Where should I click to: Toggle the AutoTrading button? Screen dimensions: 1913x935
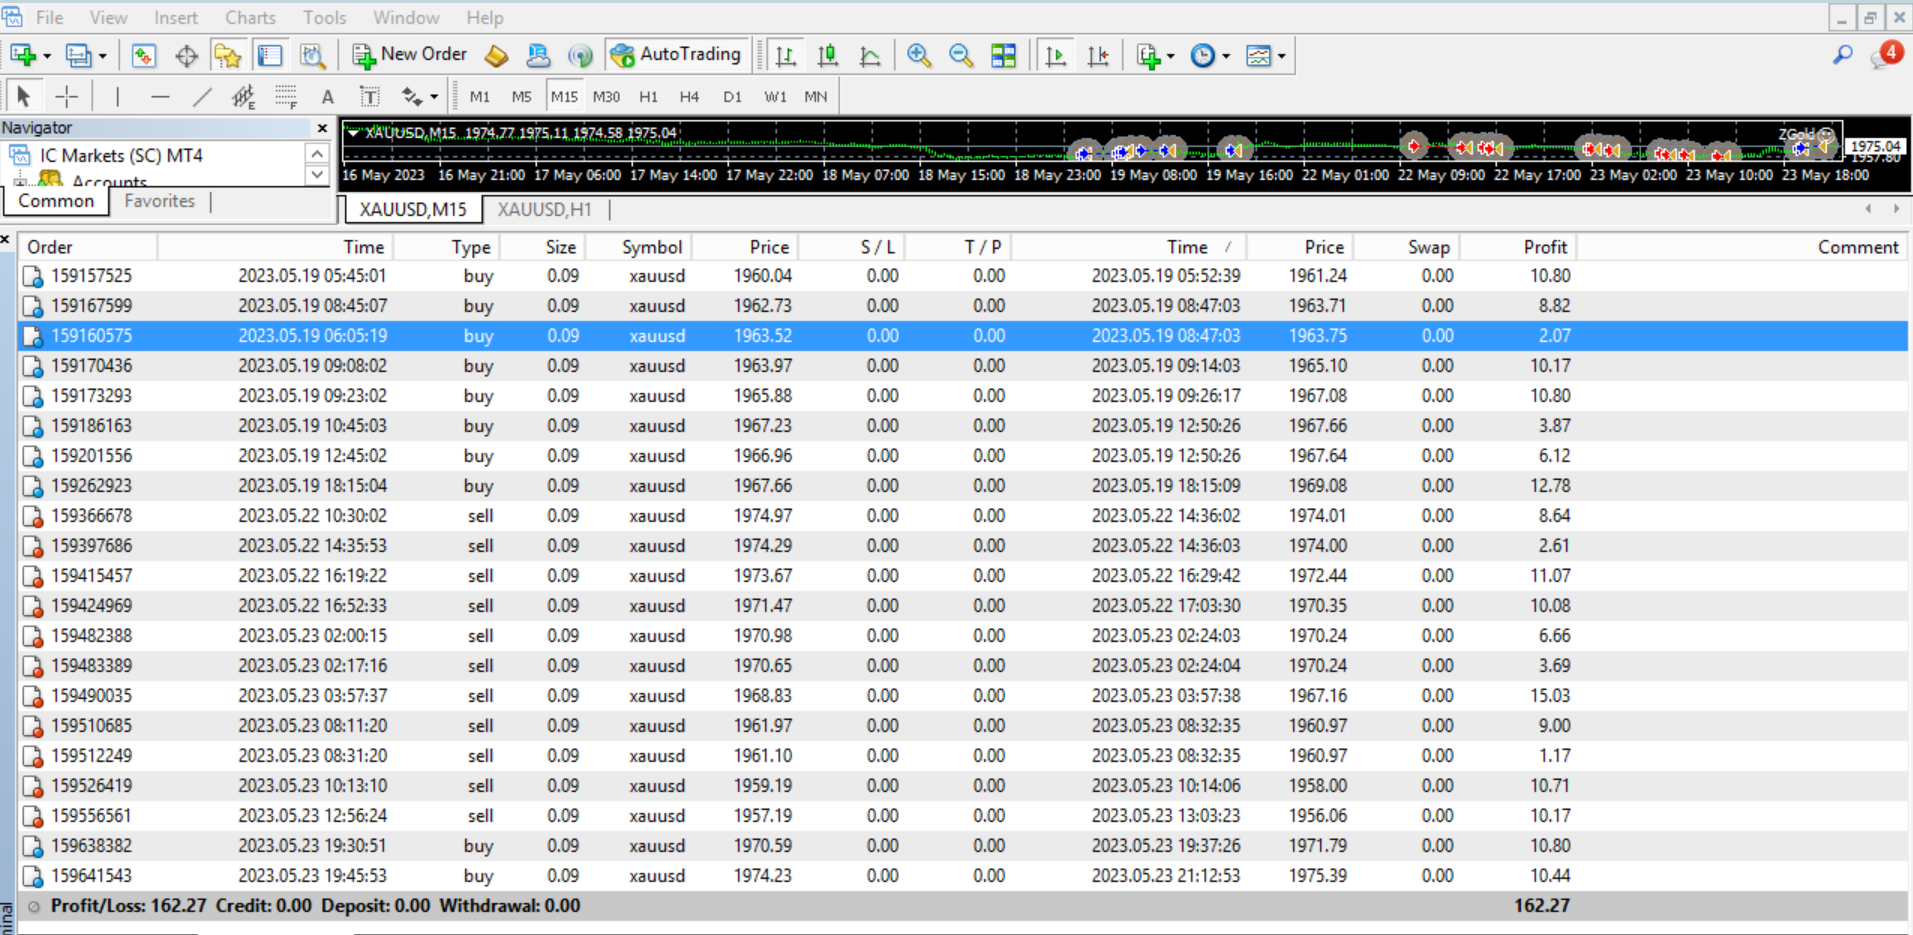(x=676, y=55)
